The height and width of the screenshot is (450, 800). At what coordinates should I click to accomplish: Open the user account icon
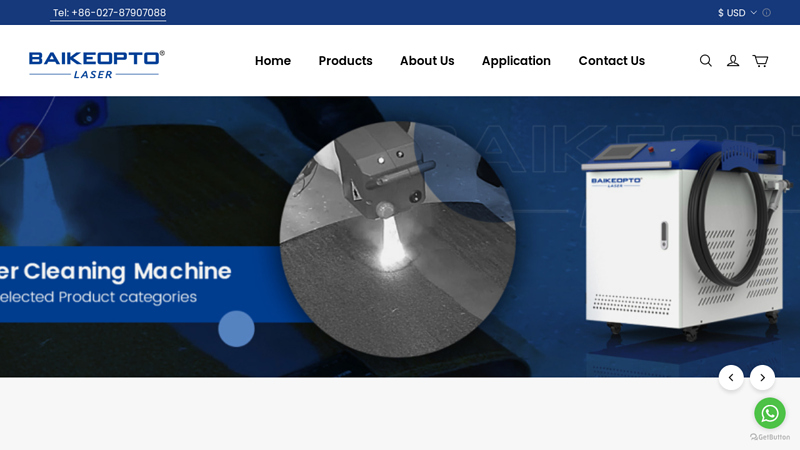733,61
